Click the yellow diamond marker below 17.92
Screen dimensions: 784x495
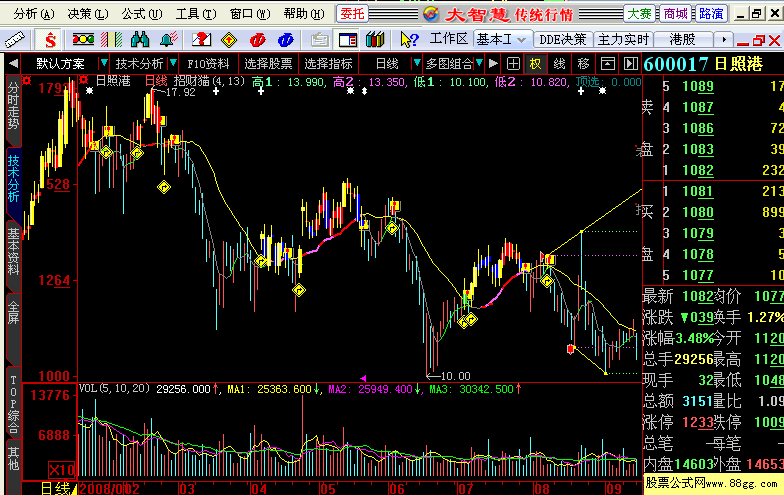[x=164, y=187]
